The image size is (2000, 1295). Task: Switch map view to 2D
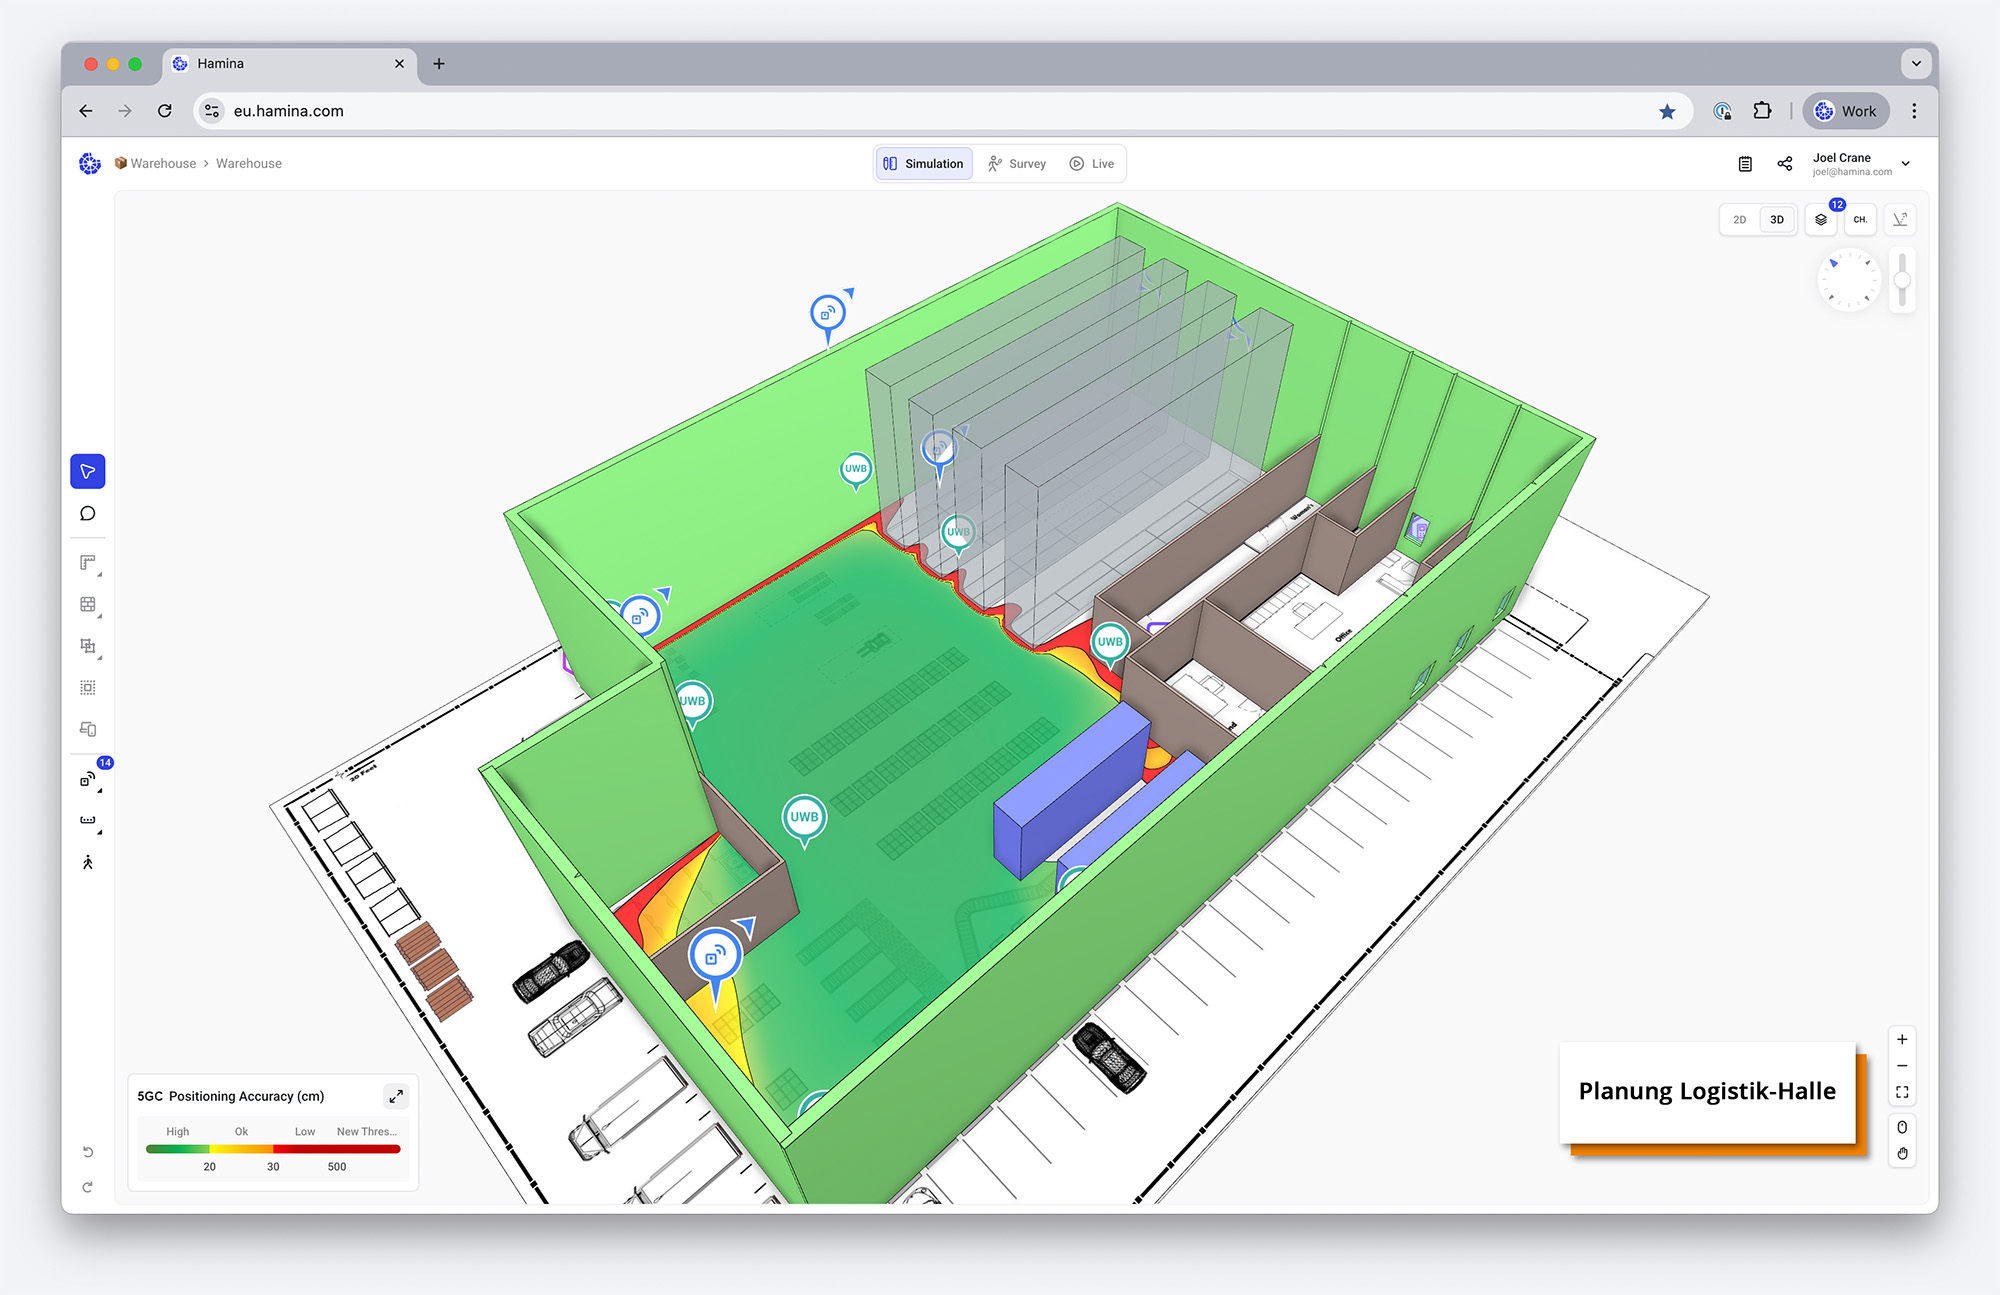(1740, 220)
